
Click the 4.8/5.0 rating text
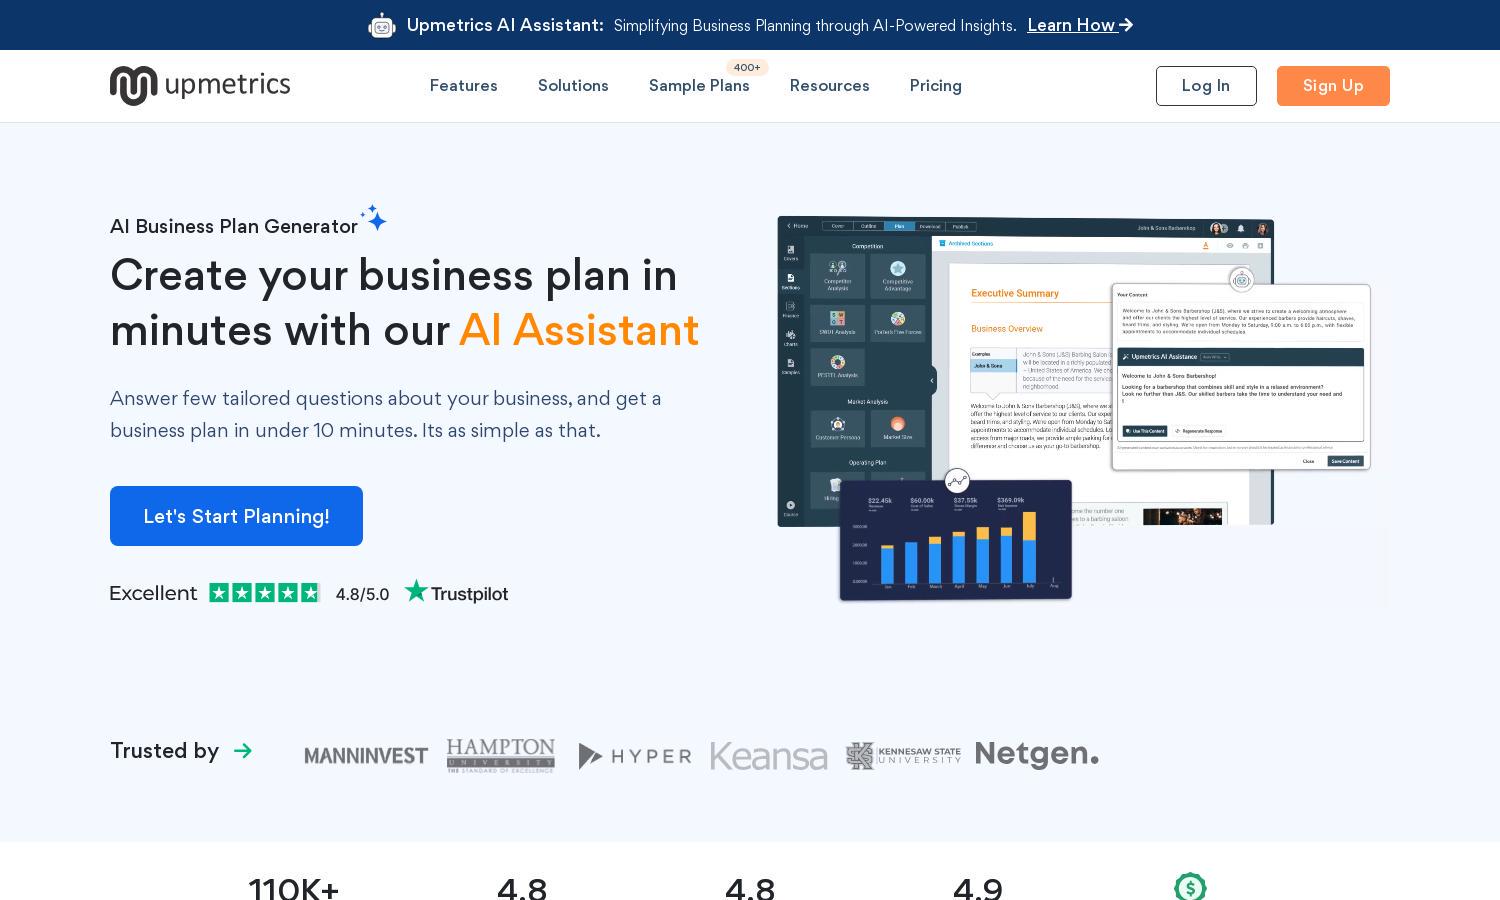coord(362,594)
